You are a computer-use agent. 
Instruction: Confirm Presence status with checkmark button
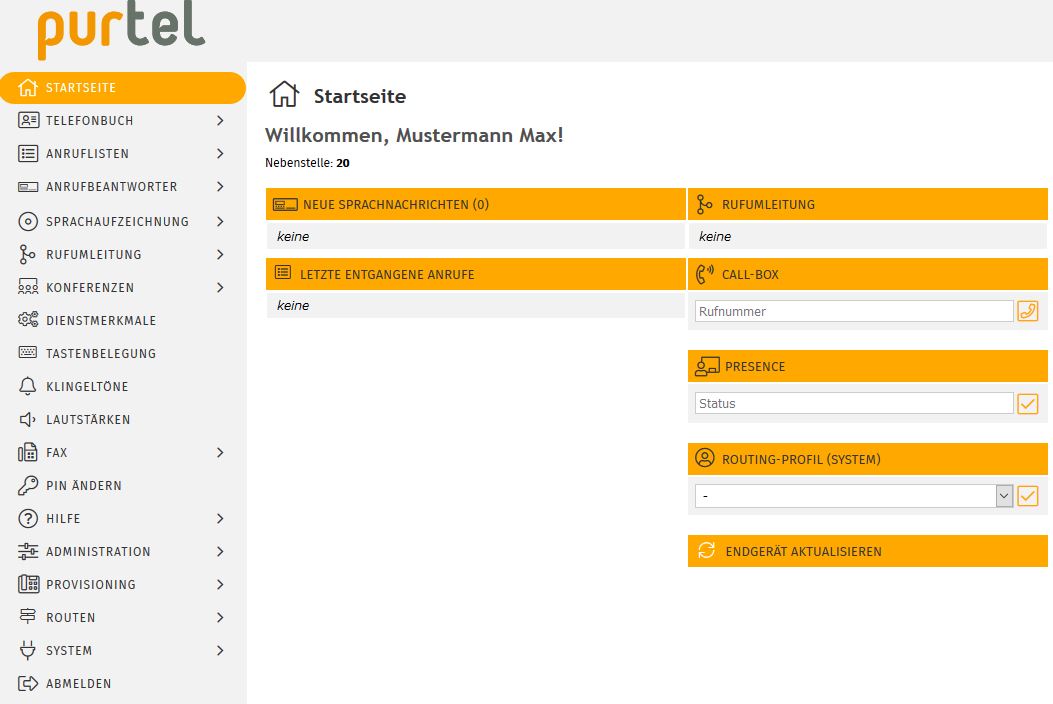(1027, 404)
